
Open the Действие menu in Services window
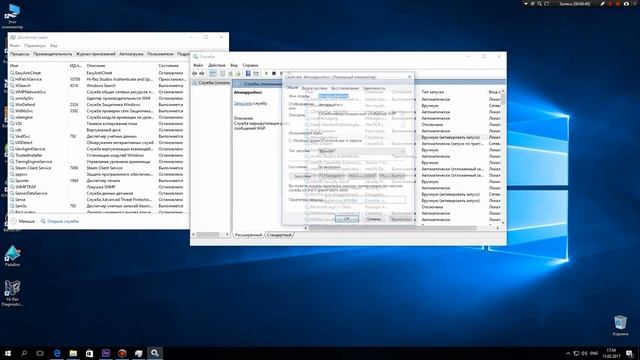[217, 65]
